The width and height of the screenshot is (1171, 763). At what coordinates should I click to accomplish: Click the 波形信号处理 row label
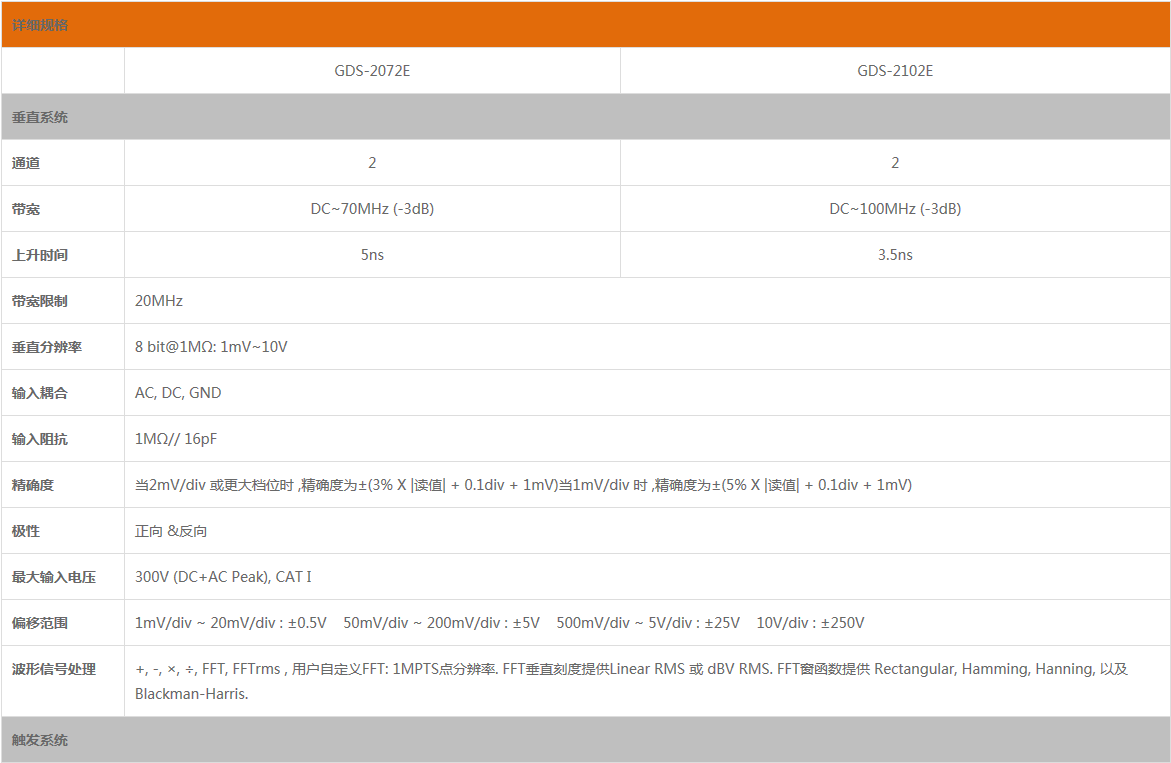[54, 669]
